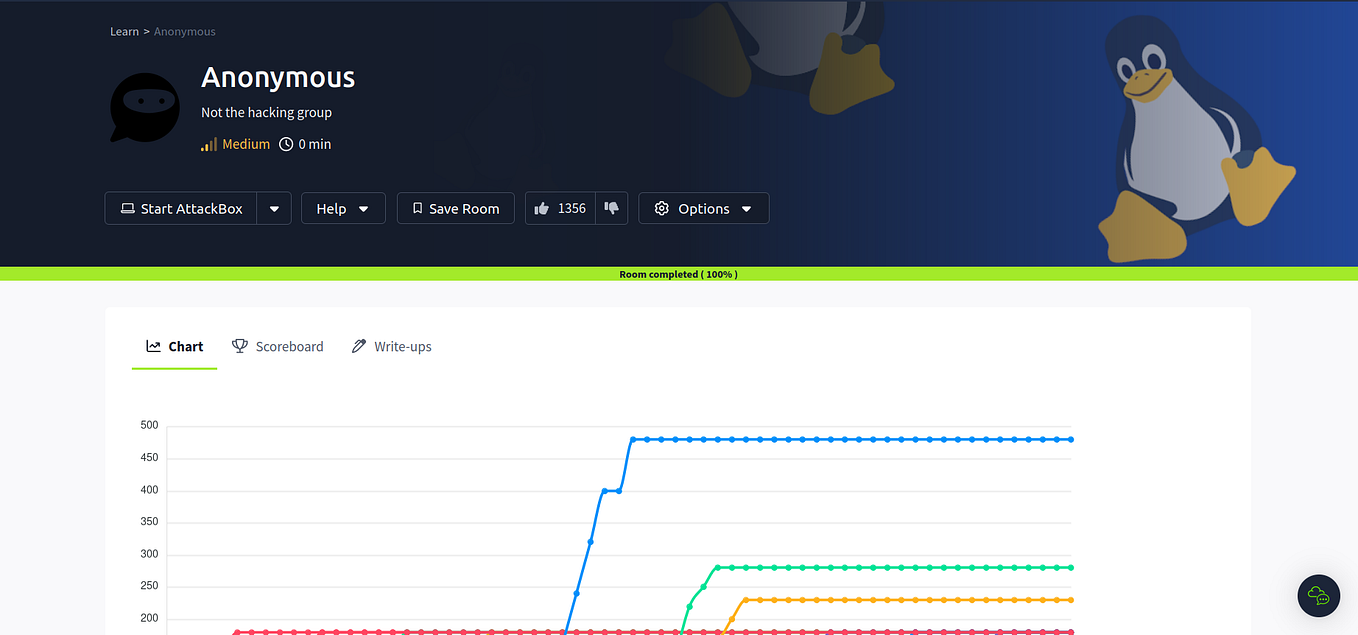This screenshot has height=635, width=1358.
Task: Switch to the Scoreboard tab
Action: 289,345
